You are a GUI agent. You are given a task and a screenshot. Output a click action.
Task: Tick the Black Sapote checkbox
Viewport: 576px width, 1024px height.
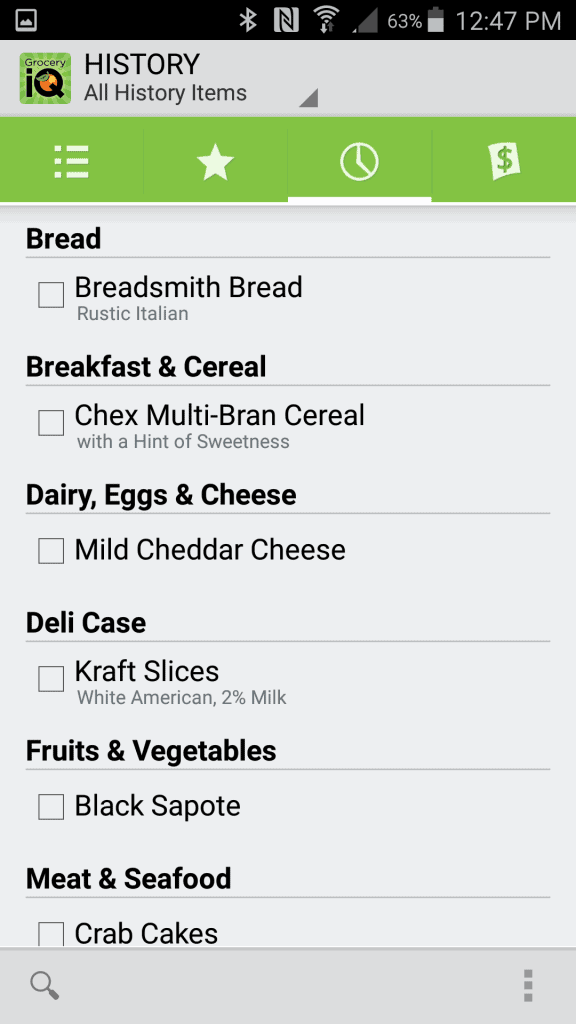(51, 807)
